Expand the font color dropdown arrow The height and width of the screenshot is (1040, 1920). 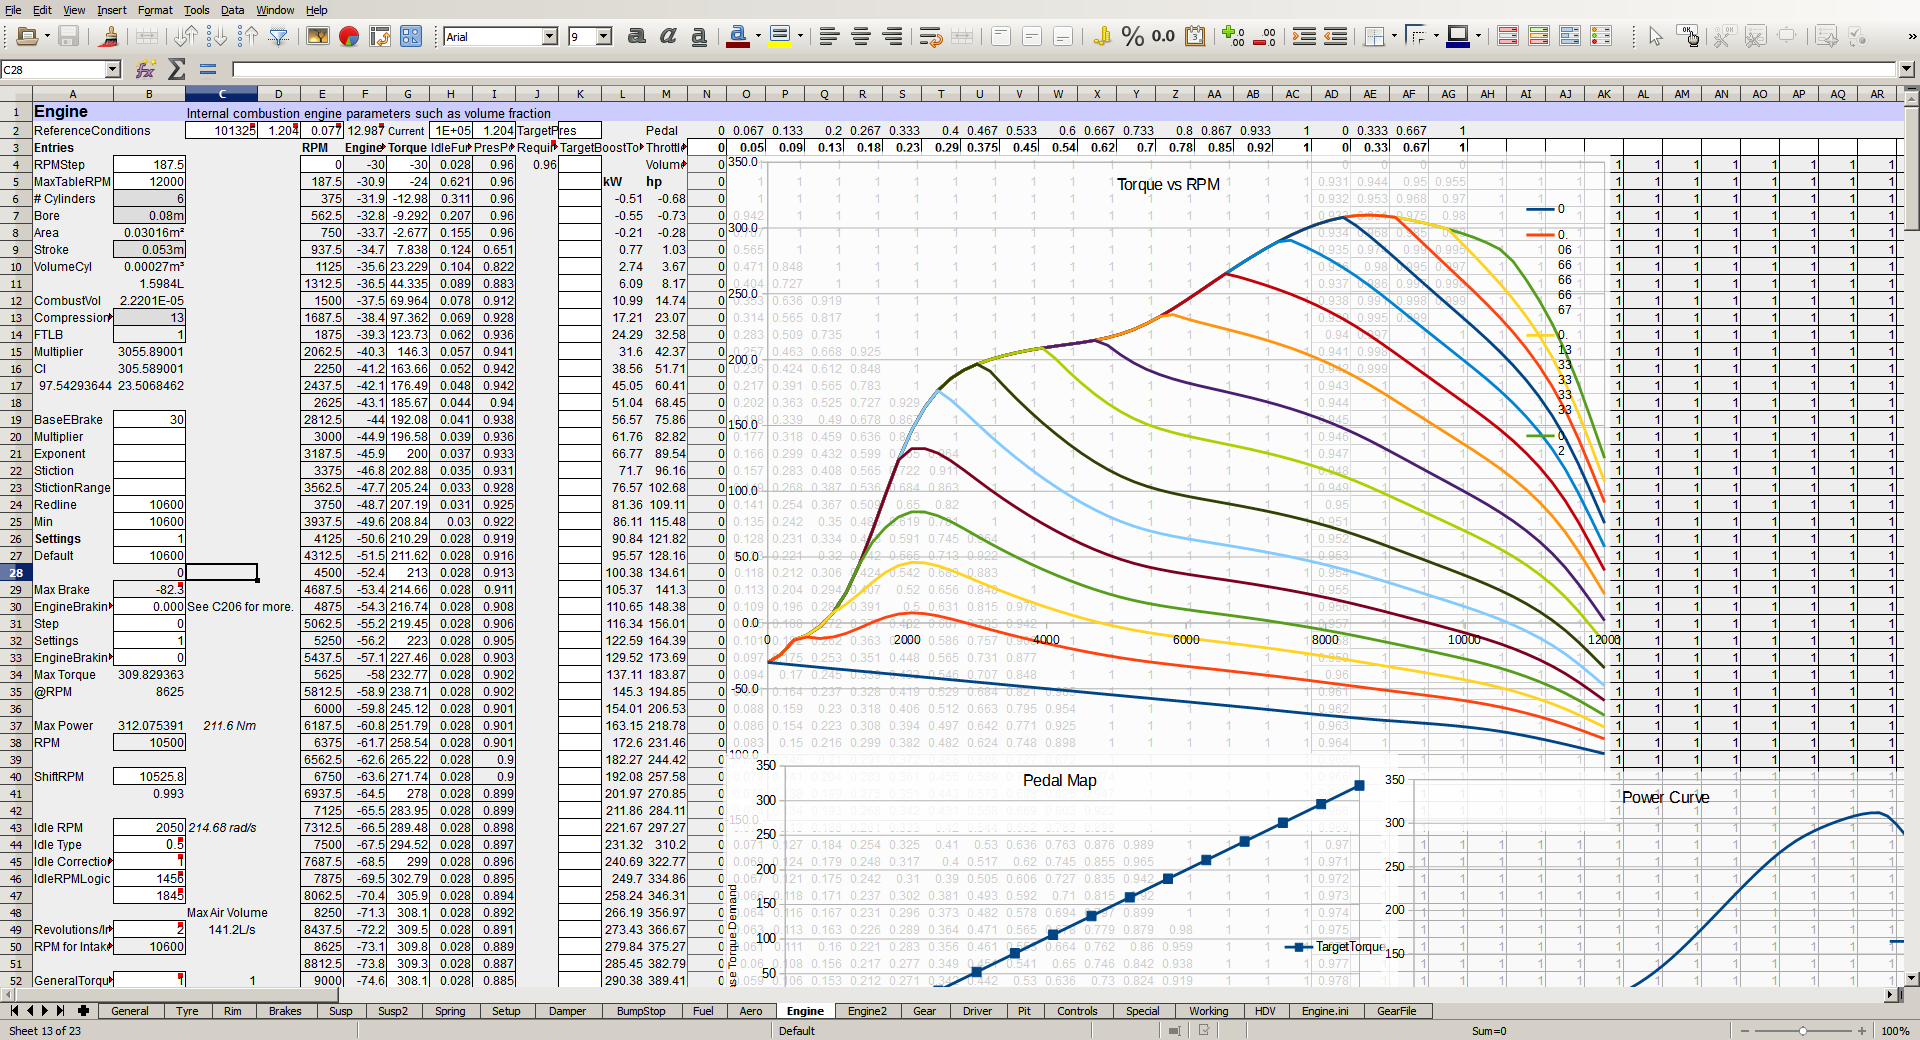758,37
